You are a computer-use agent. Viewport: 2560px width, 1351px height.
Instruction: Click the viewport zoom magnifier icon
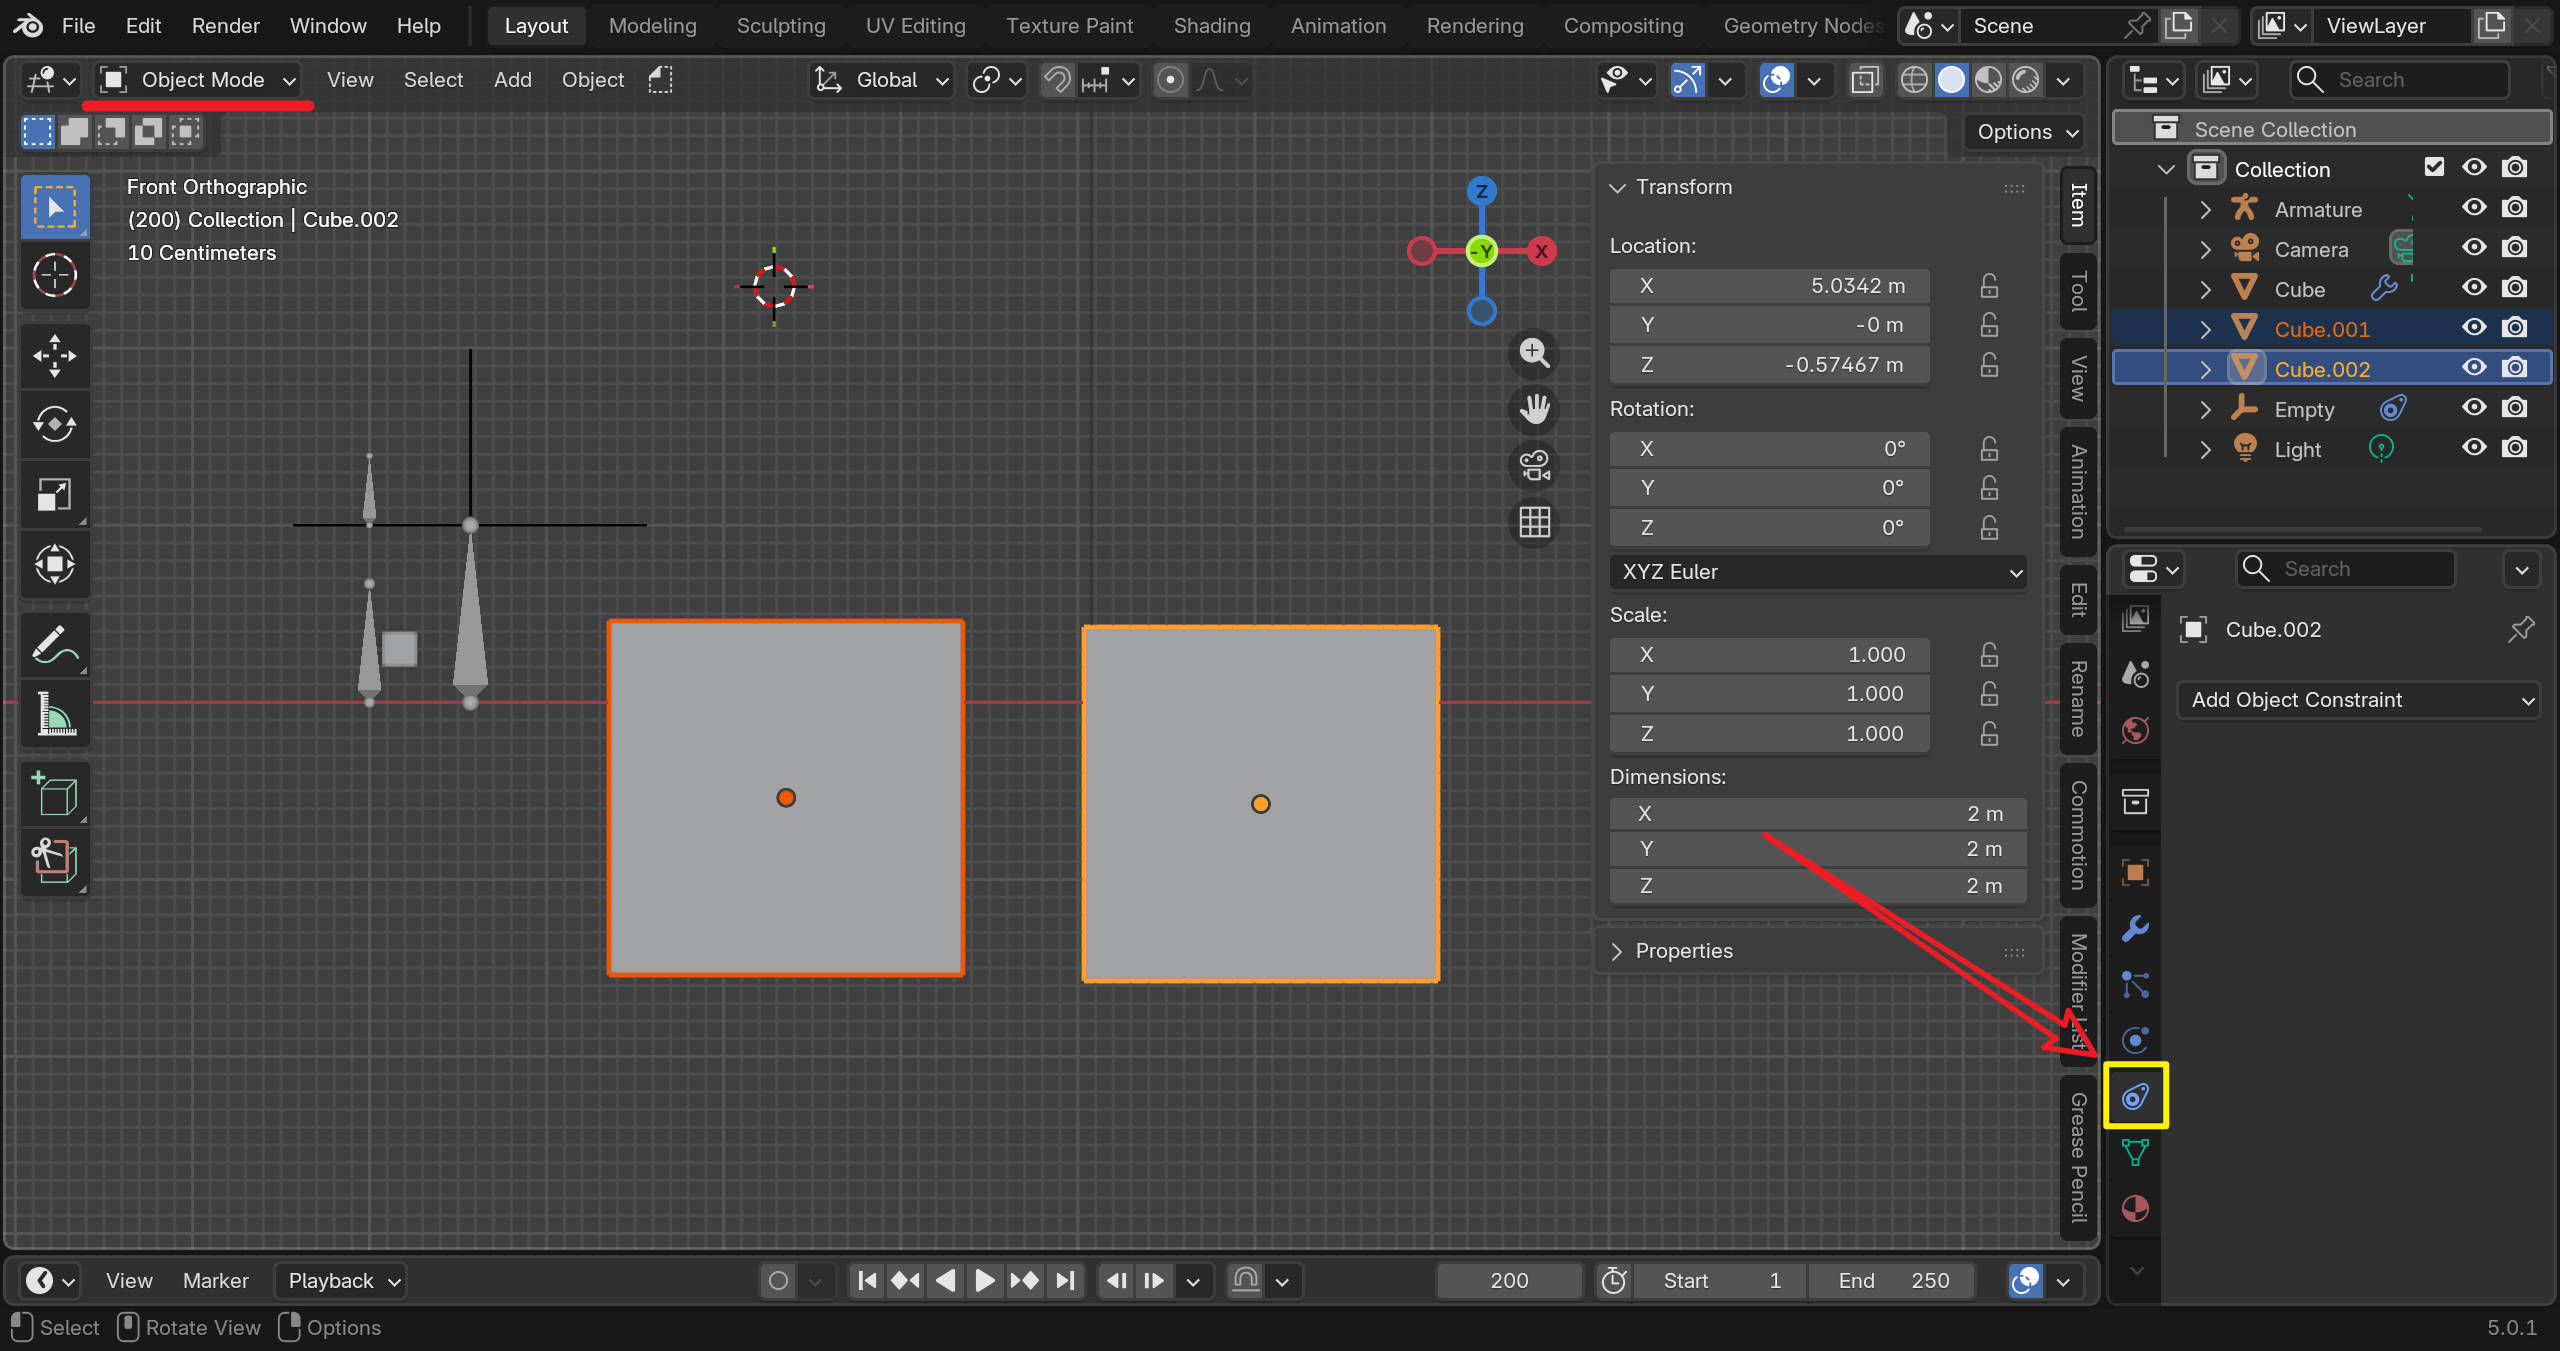coord(1534,352)
